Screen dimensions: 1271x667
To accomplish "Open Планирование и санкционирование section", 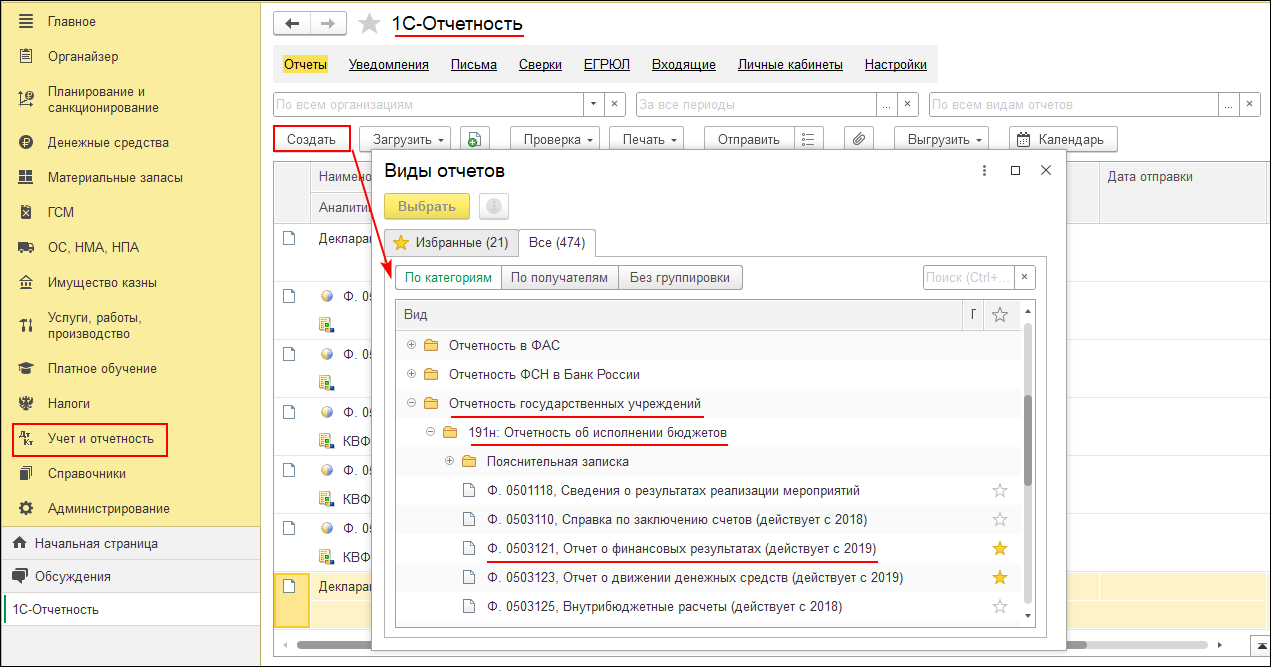I will point(103,99).
